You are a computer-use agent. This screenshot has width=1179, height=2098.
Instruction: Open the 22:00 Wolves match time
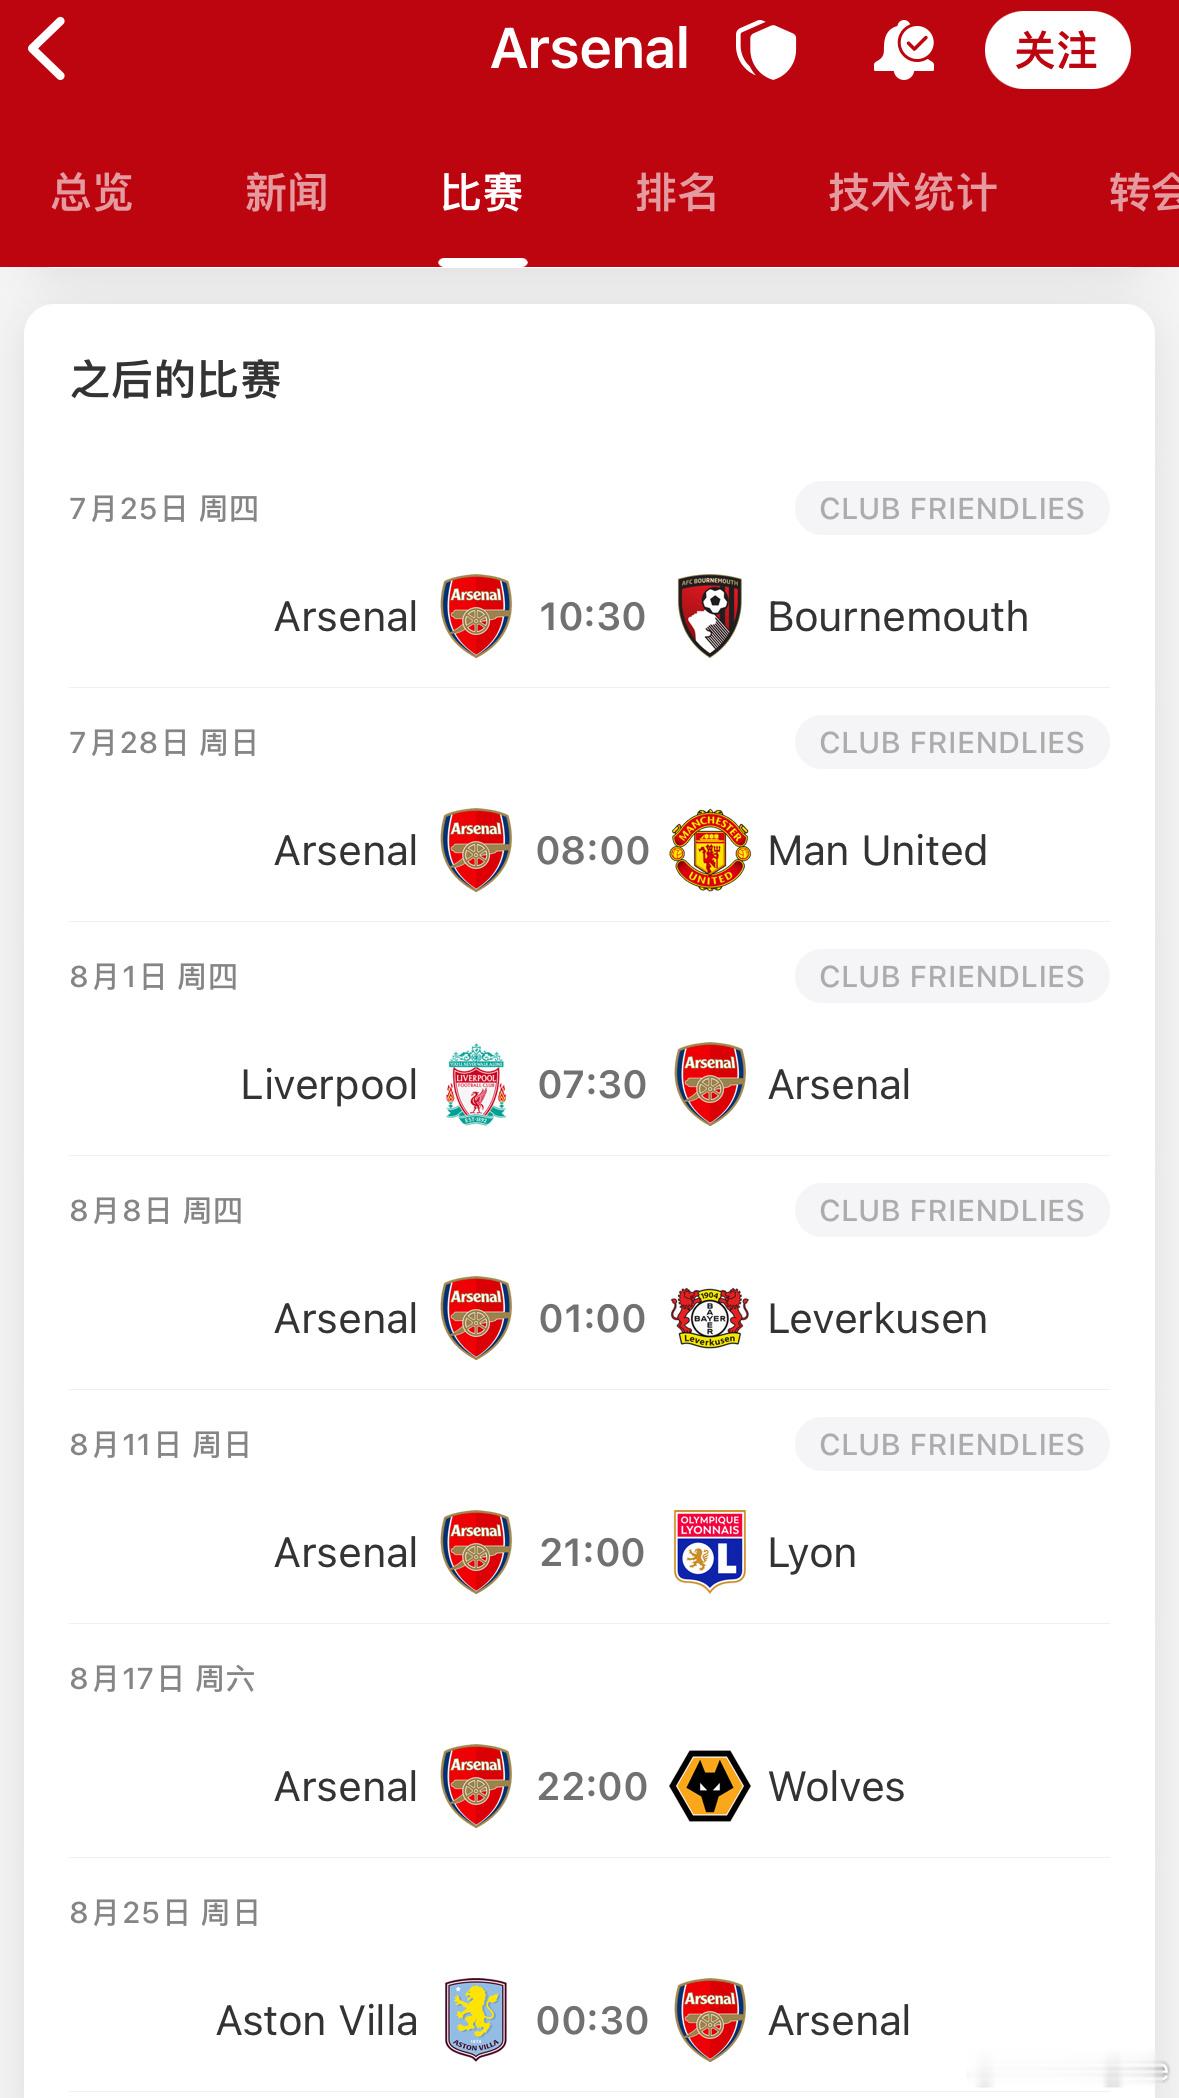coord(592,1787)
